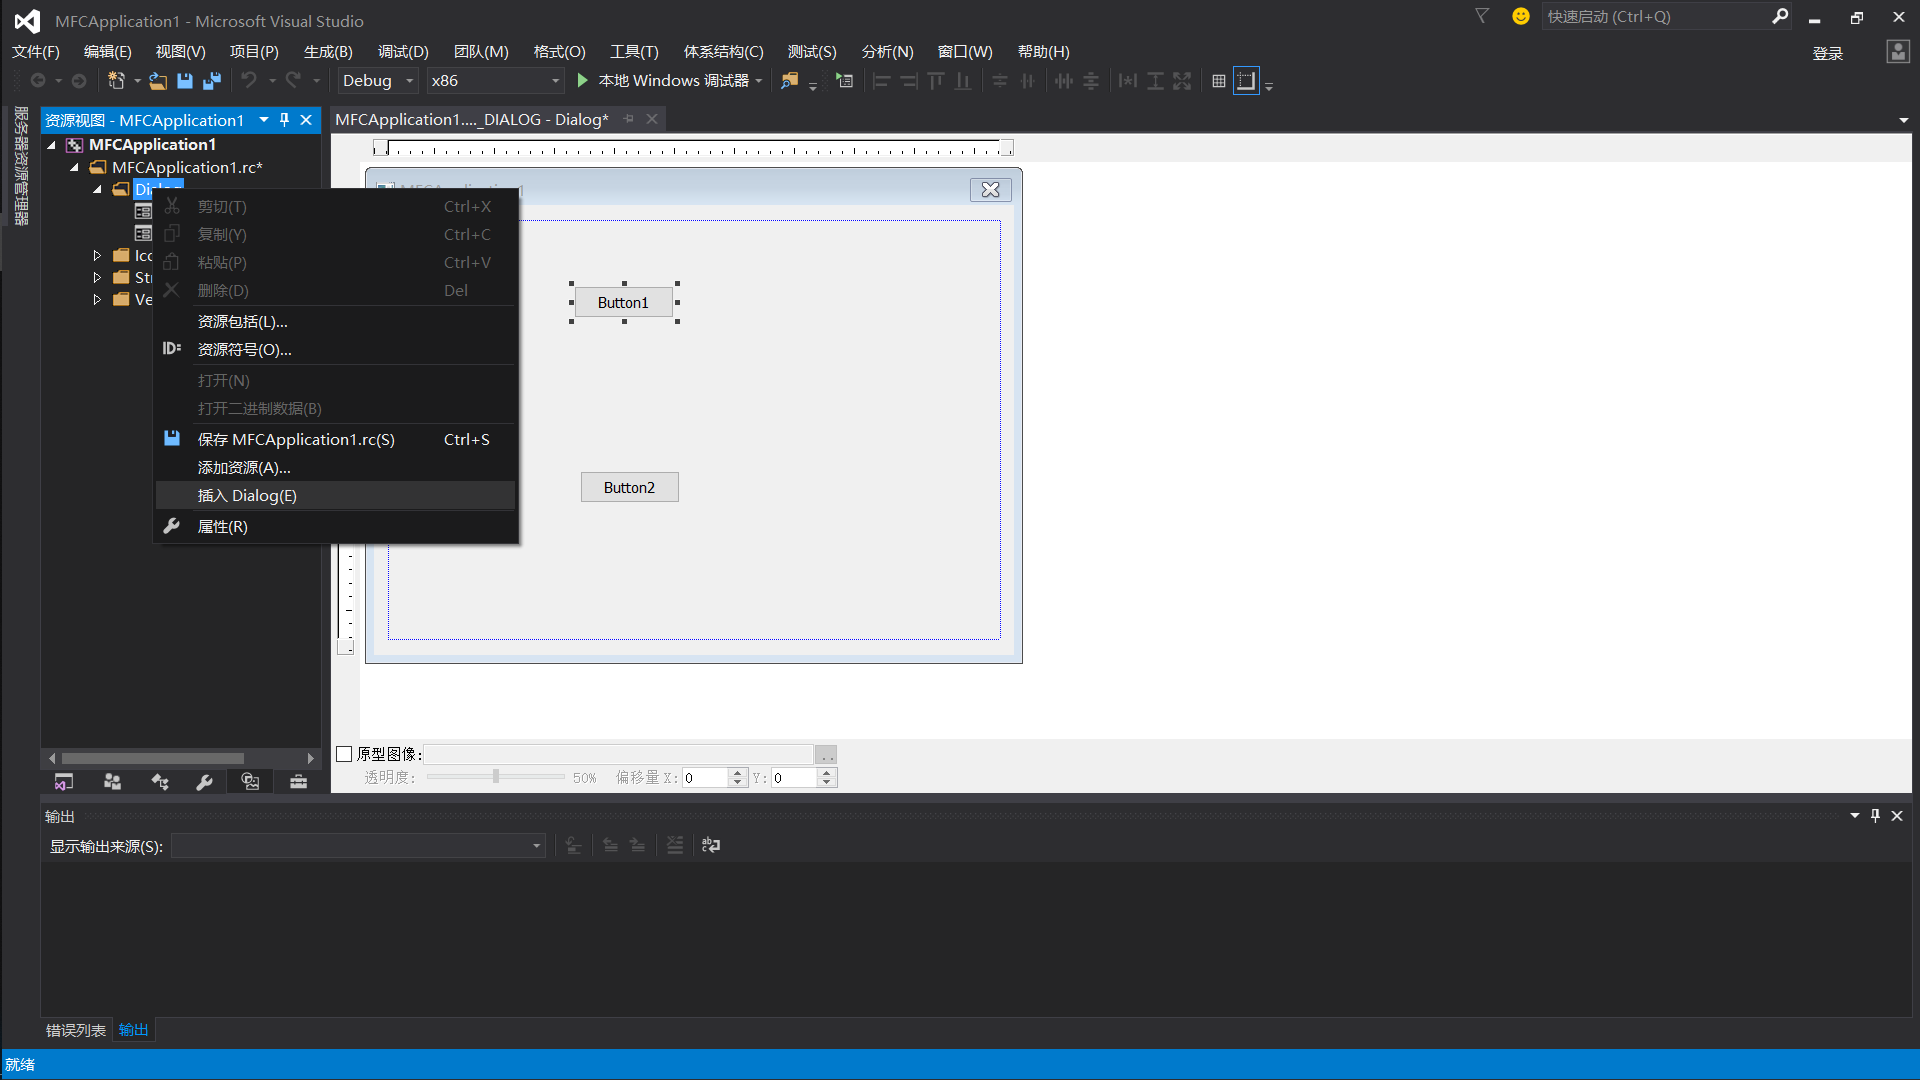Click the Button2 control in the dialog
The height and width of the screenshot is (1080, 1920).
point(629,488)
